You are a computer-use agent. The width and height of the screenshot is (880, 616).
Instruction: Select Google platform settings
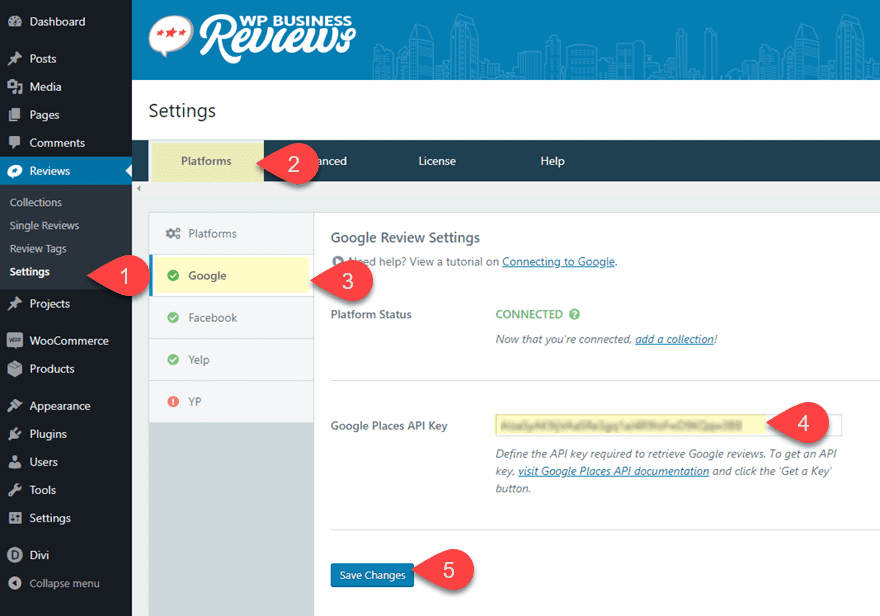(x=231, y=275)
